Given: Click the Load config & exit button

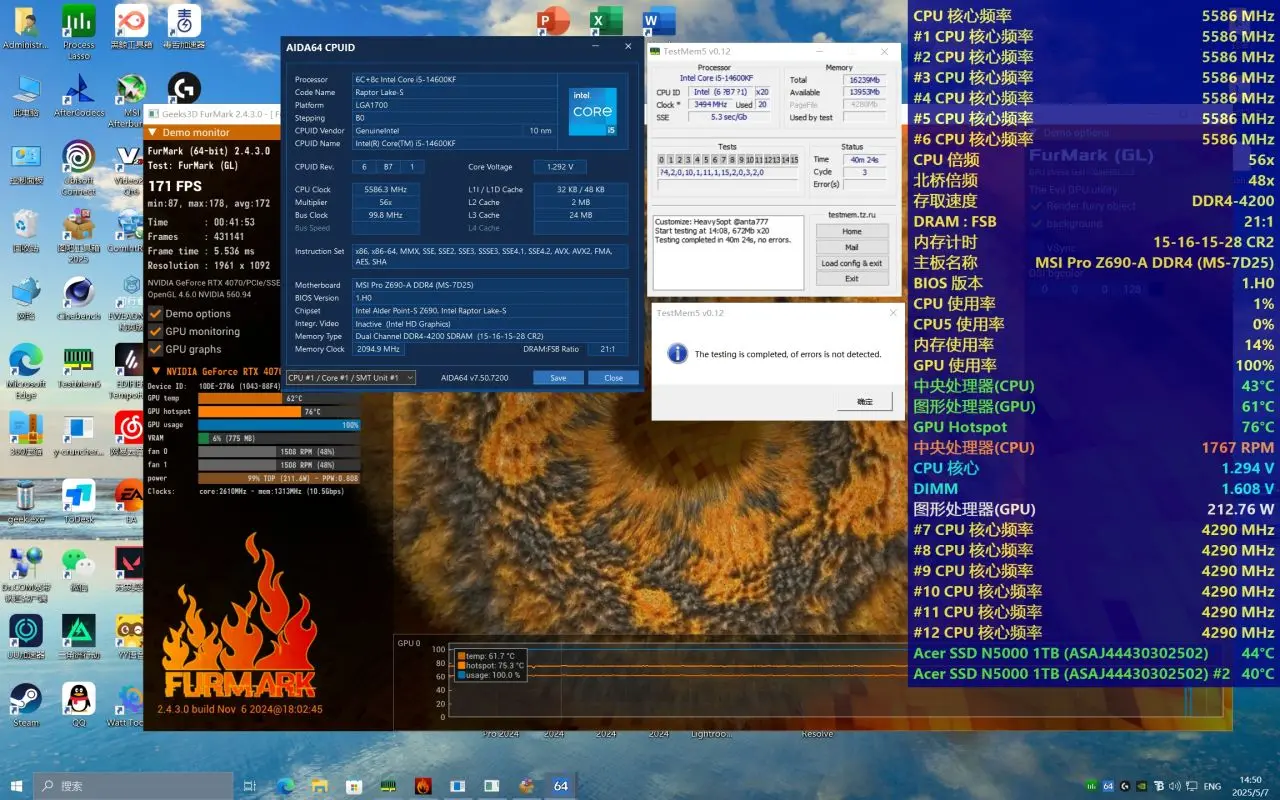Looking at the screenshot, I should (x=851, y=263).
